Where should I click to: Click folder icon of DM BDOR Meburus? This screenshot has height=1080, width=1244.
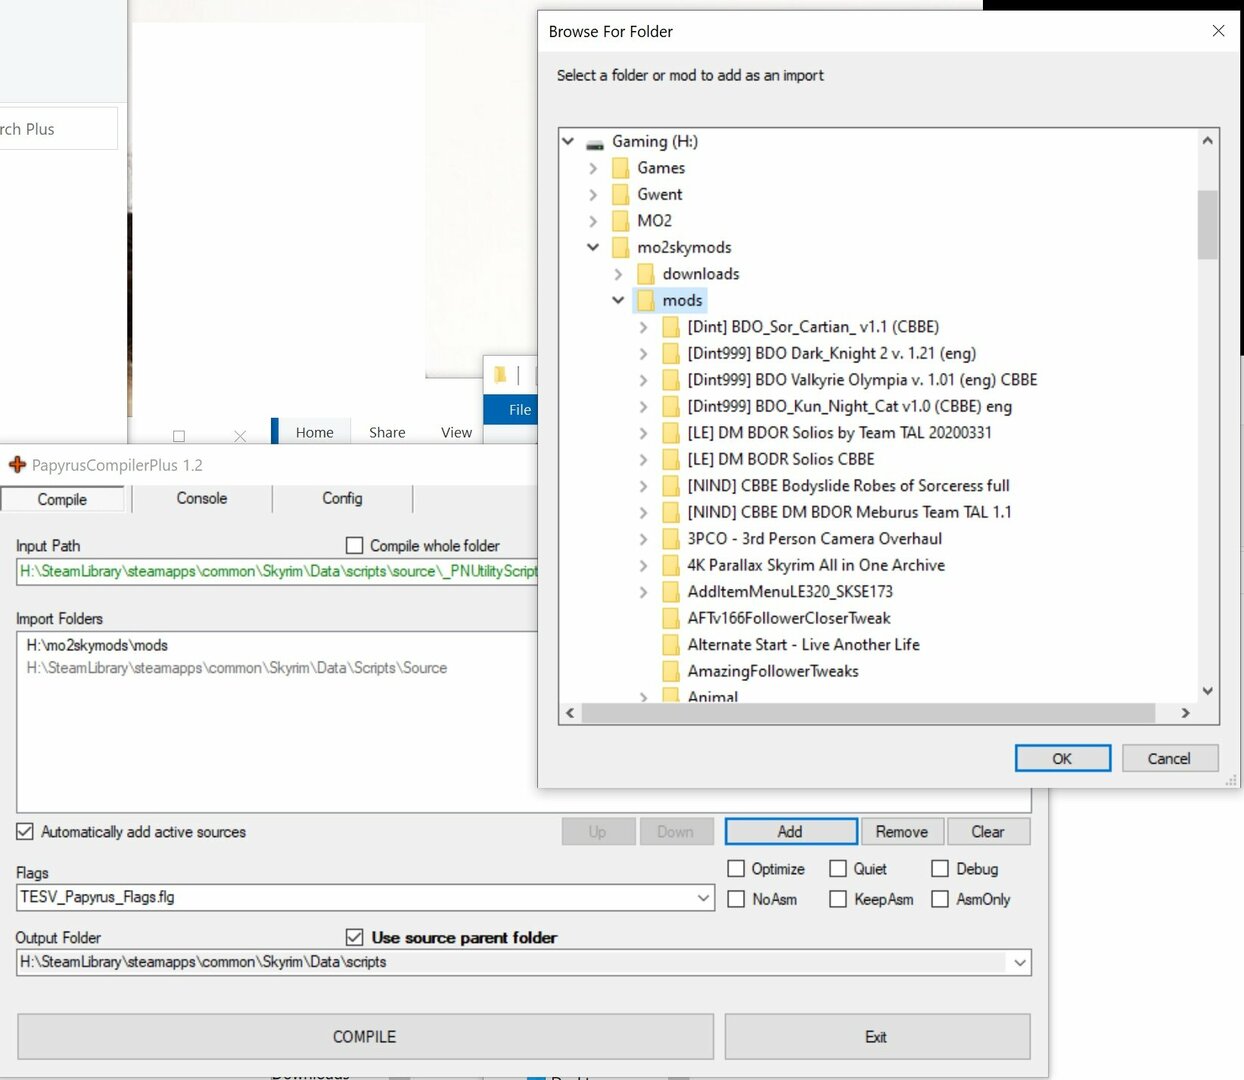[x=670, y=512]
